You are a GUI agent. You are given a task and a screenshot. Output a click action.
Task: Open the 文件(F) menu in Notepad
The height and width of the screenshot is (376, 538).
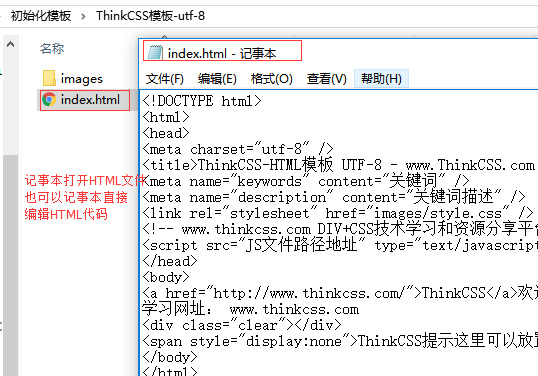click(x=165, y=79)
